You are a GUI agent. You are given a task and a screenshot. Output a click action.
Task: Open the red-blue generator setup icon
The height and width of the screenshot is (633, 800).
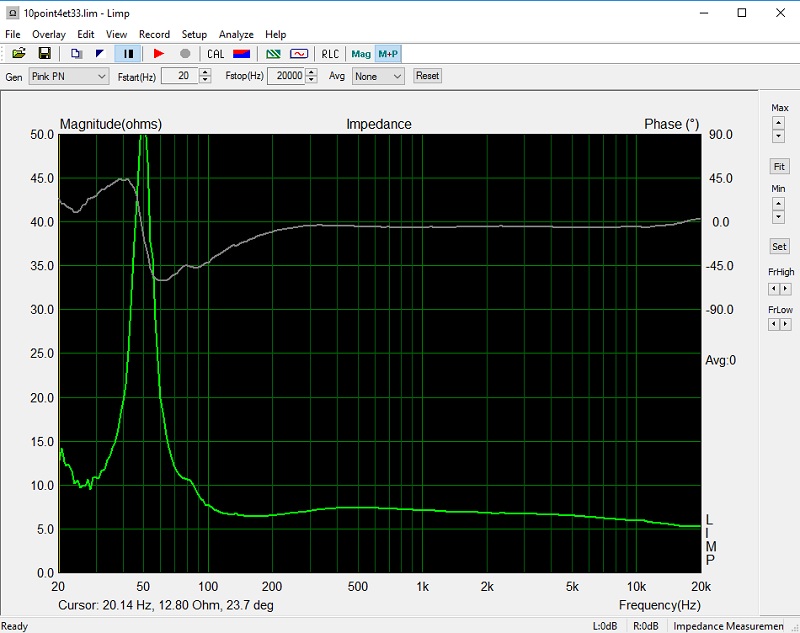point(241,54)
